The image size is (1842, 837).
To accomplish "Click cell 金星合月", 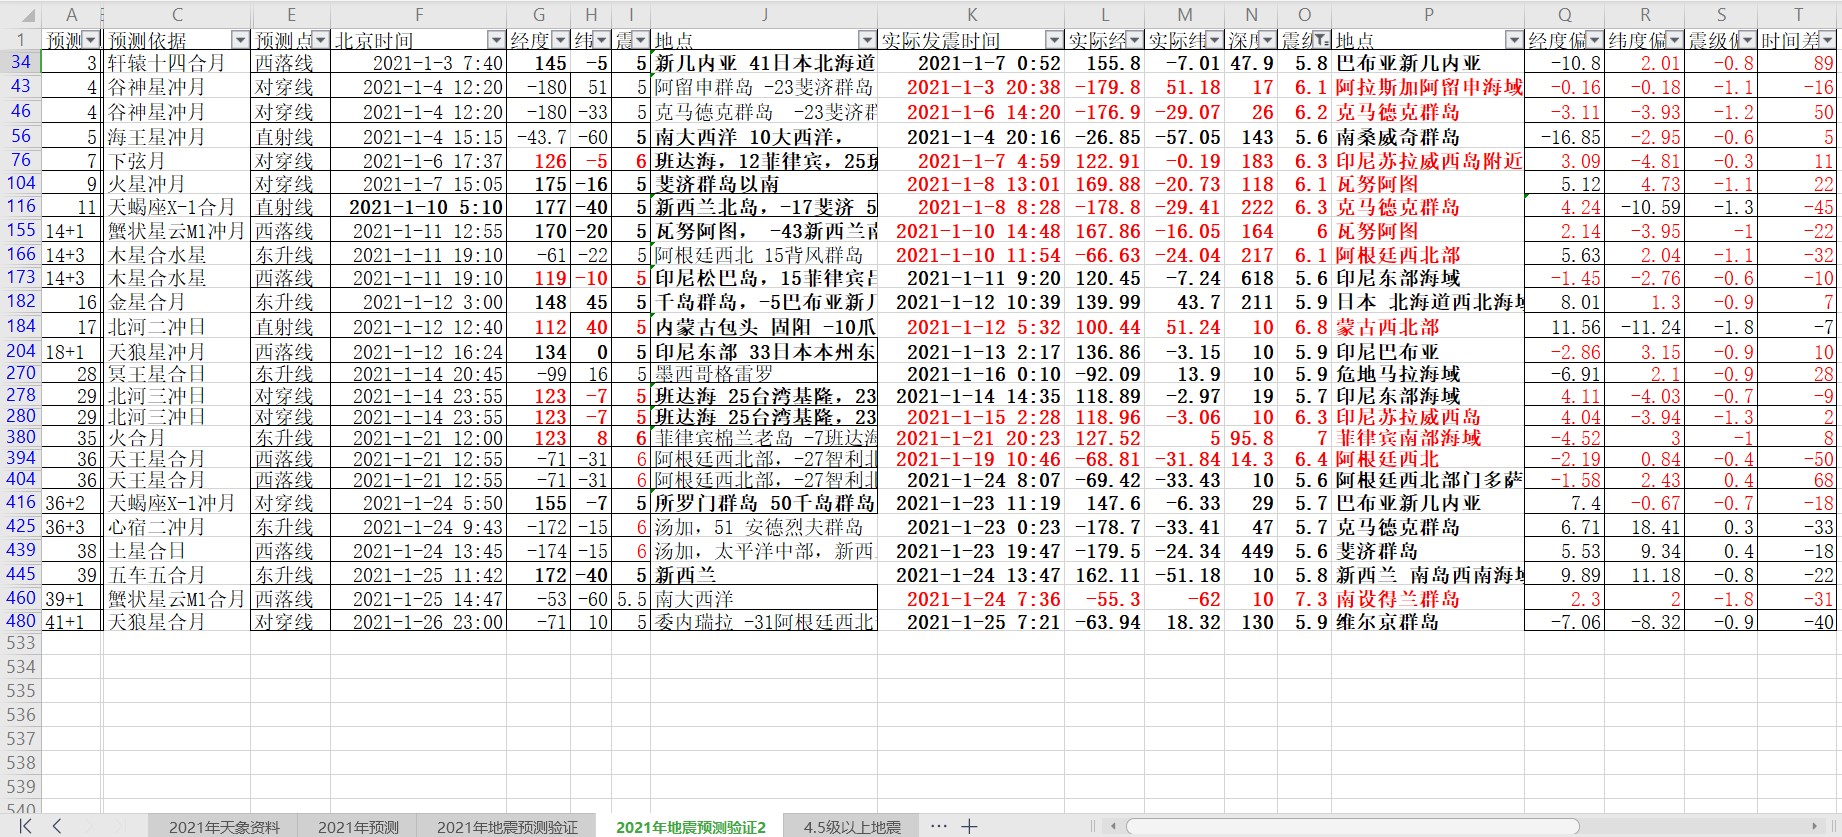I will click(177, 302).
